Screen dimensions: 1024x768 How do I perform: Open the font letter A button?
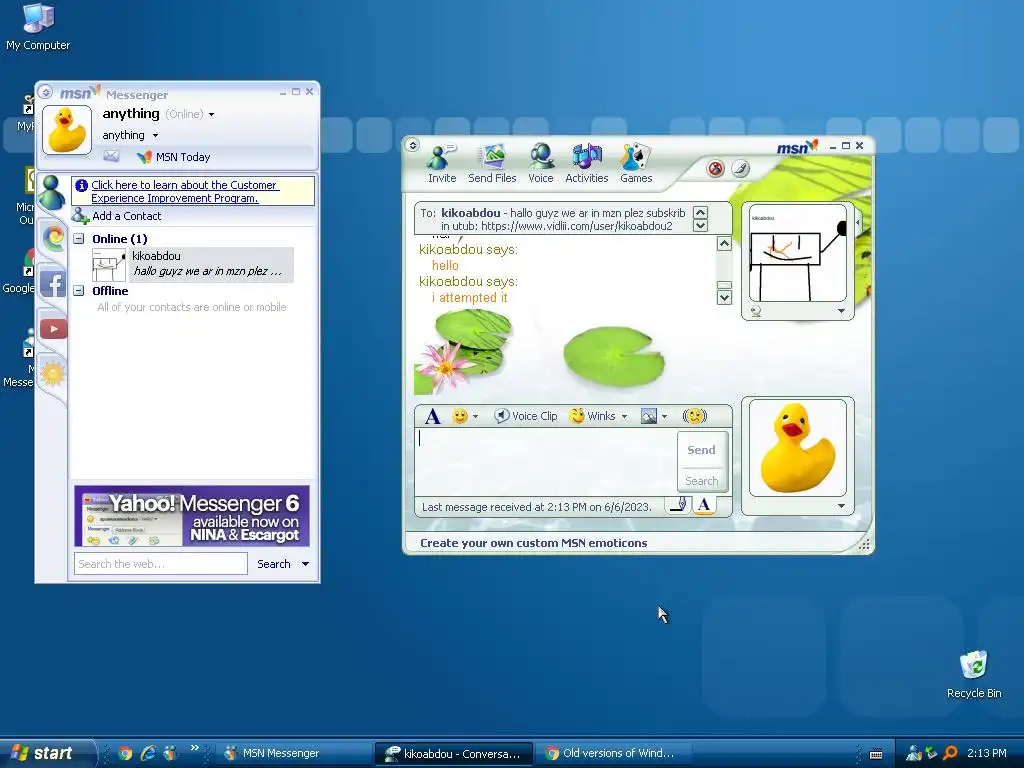click(x=432, y=416)
